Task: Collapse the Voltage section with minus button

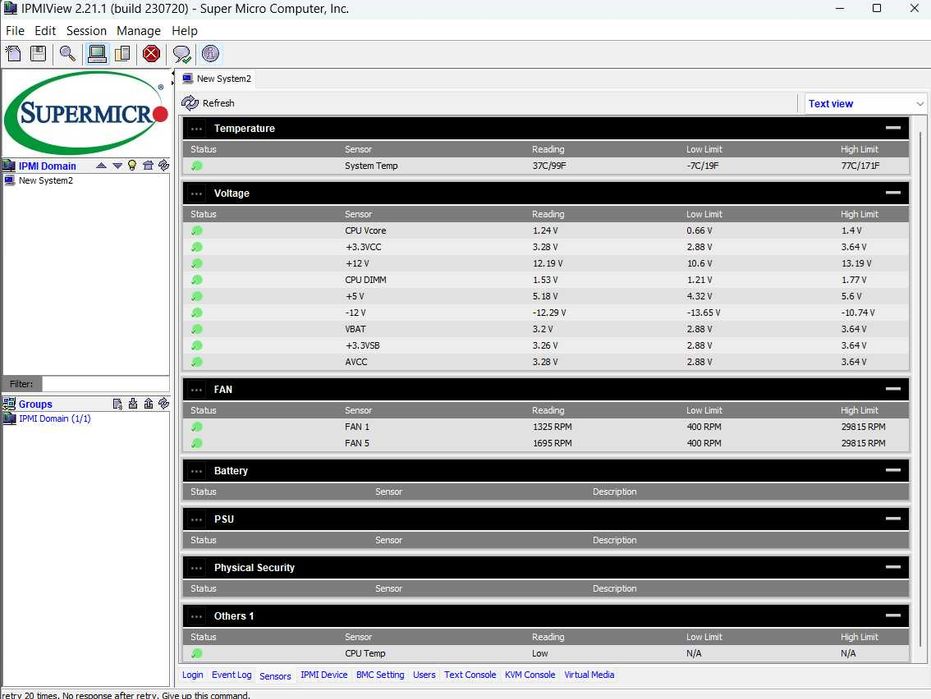Action: point(893,192)
